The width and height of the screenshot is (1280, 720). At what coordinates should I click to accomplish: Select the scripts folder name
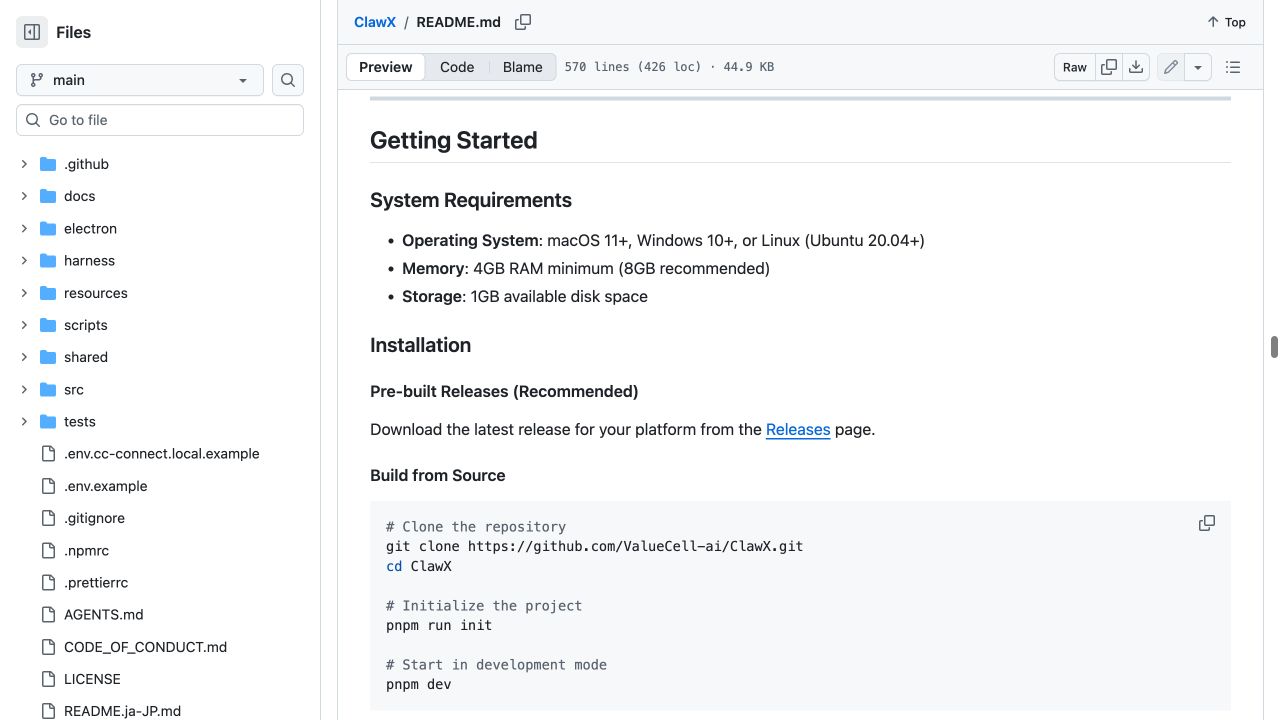[x=86, y=325]
